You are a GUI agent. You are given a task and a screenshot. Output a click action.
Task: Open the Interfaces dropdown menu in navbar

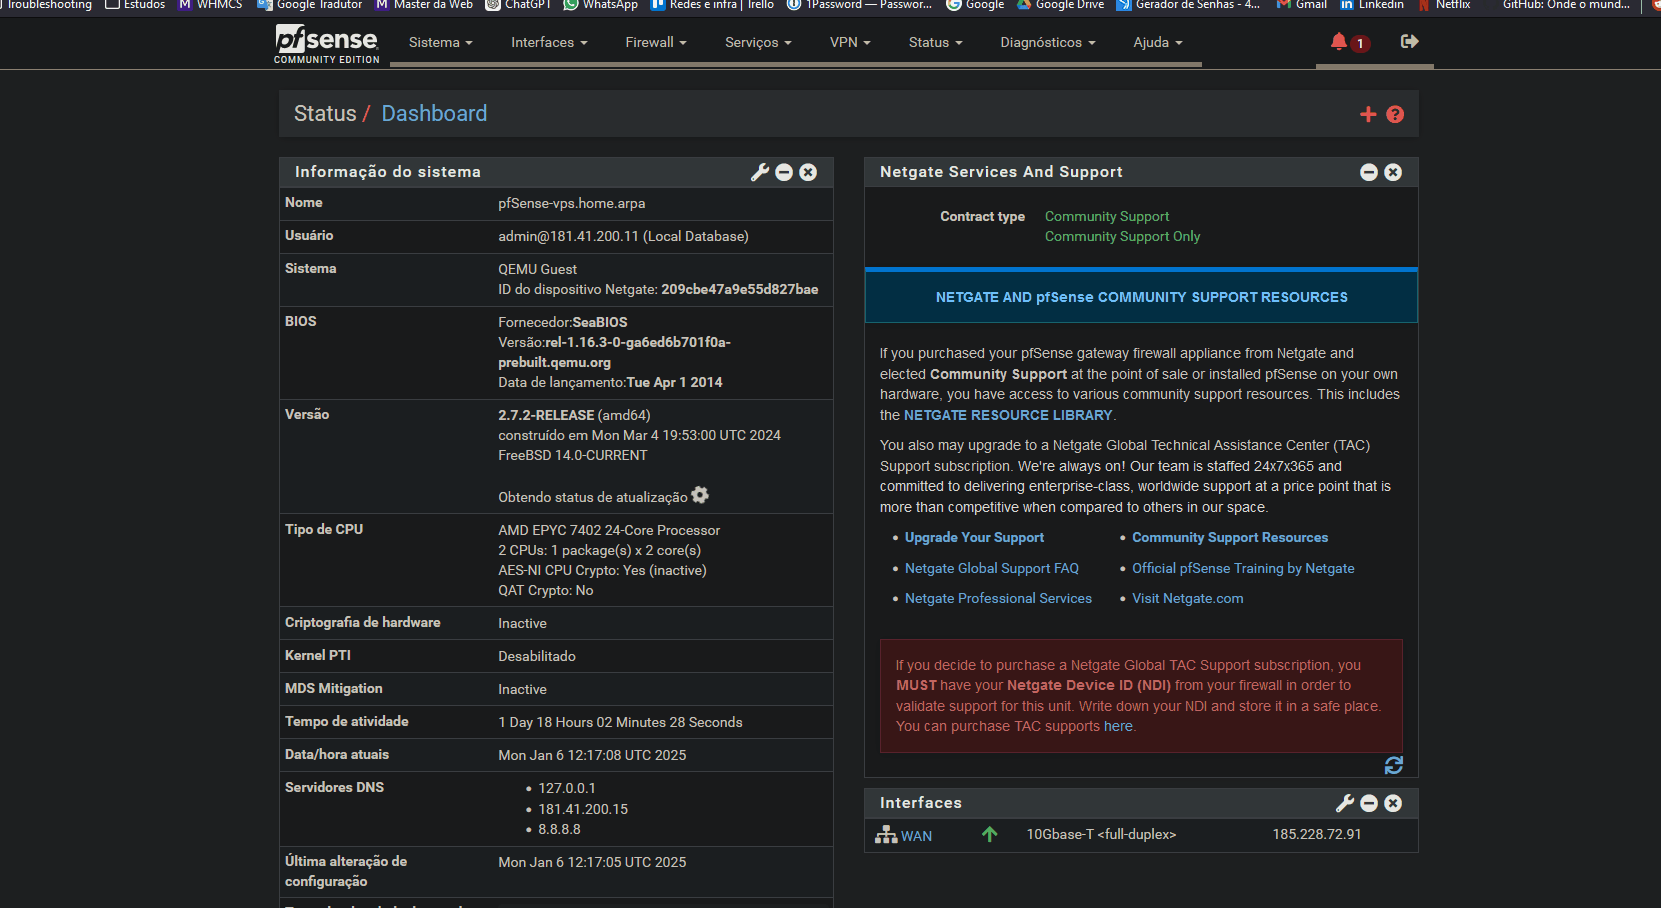pyautogui.click(x=549, y=42)
